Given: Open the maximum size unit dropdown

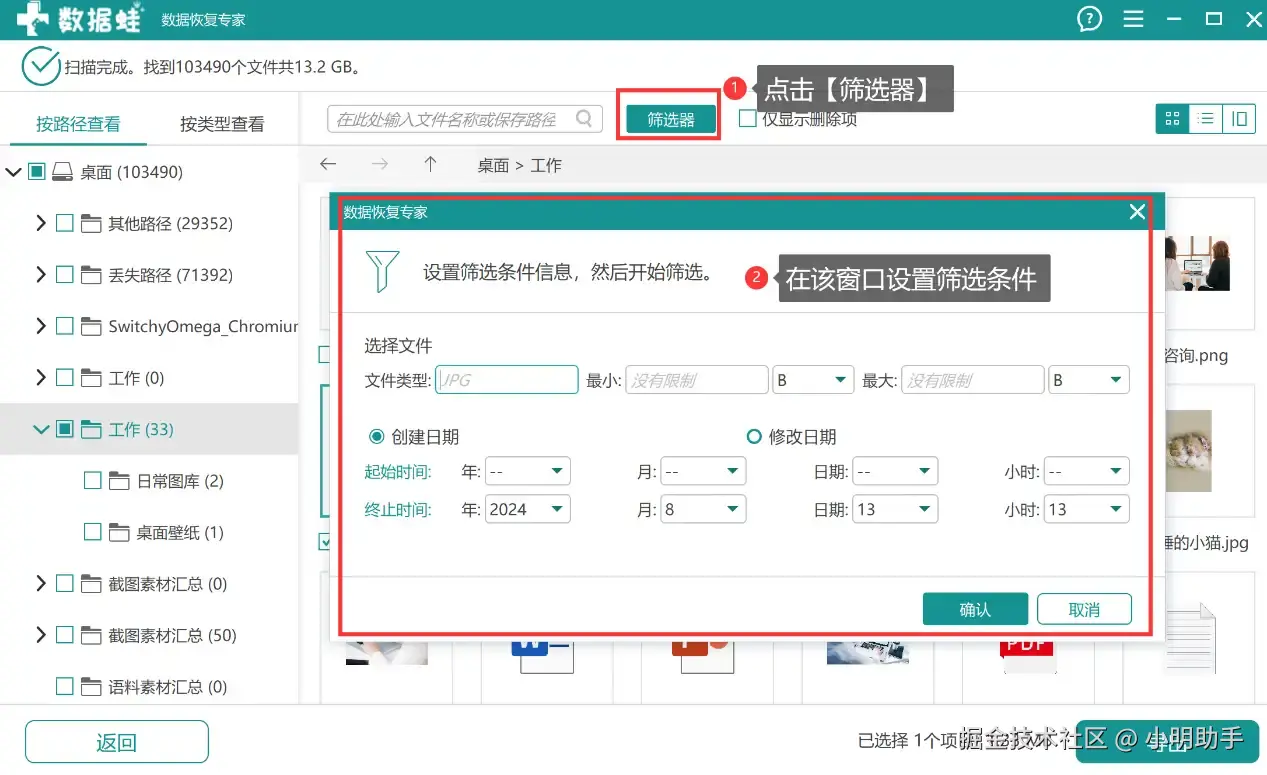Looking at the screenshot, I should tap(1089, 380).
